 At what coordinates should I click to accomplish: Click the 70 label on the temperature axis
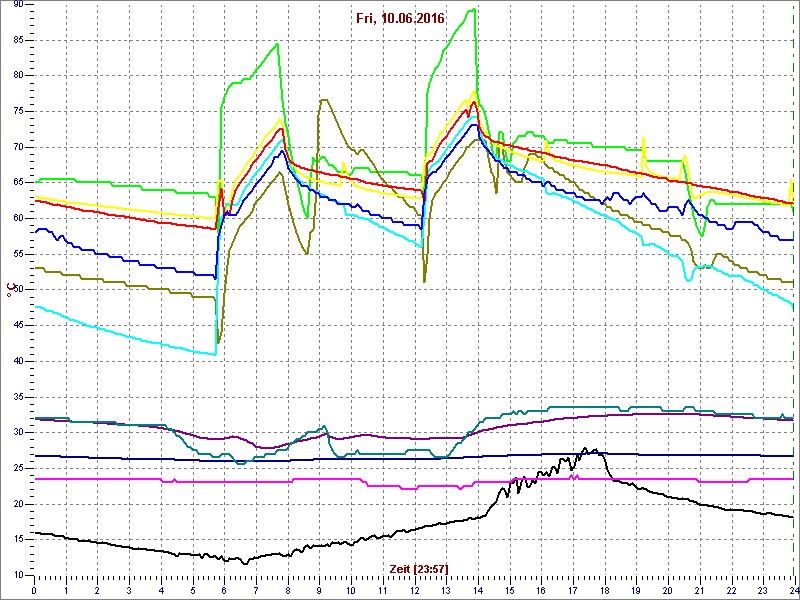18,147
